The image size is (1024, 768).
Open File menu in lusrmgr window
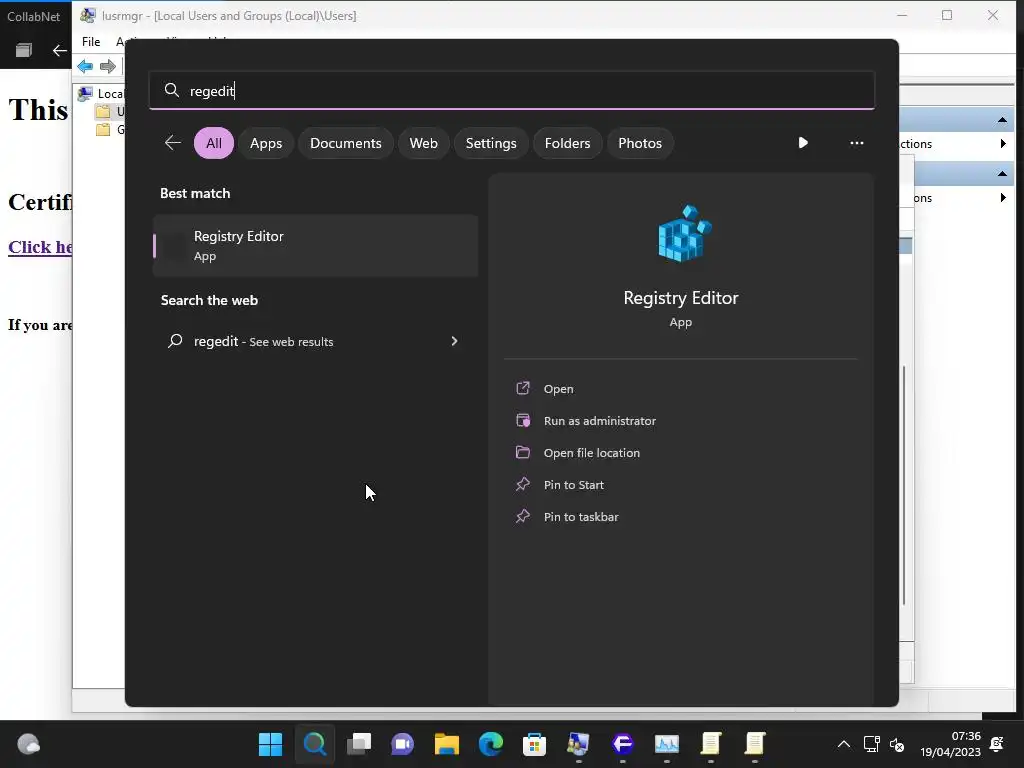click(91, 42)
